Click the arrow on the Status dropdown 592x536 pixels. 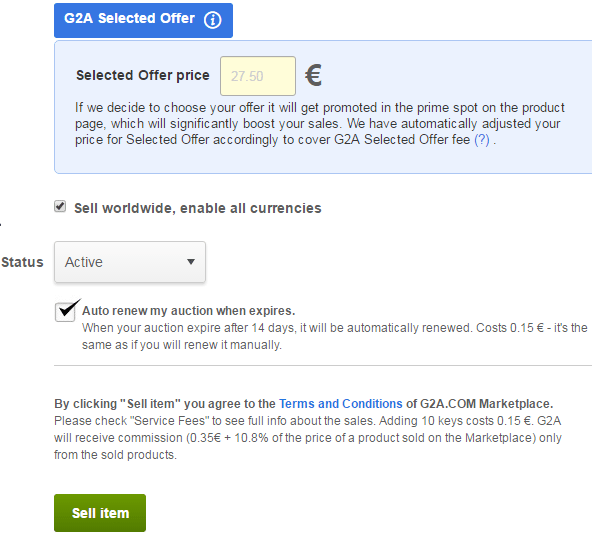click(x=191, y=262)
